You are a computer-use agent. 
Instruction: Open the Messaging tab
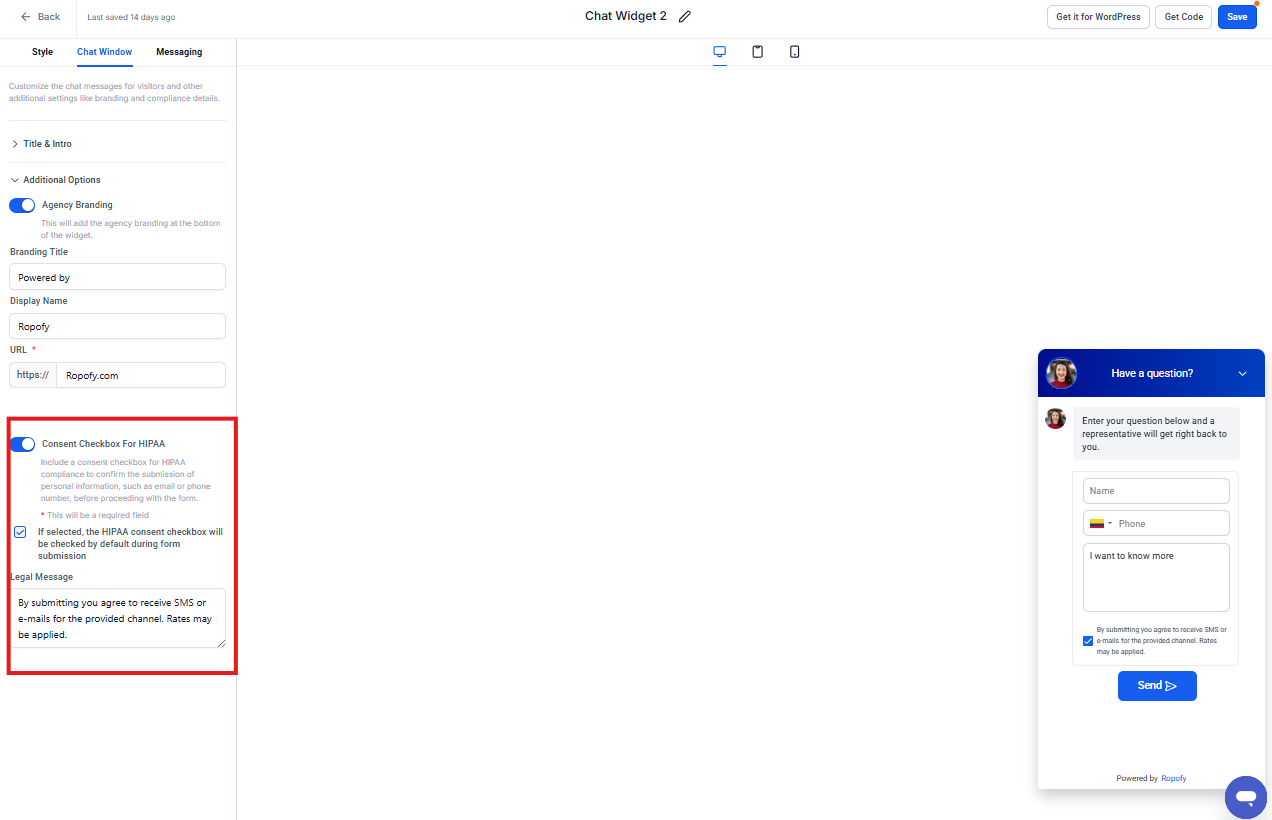(x=179, y=52)
